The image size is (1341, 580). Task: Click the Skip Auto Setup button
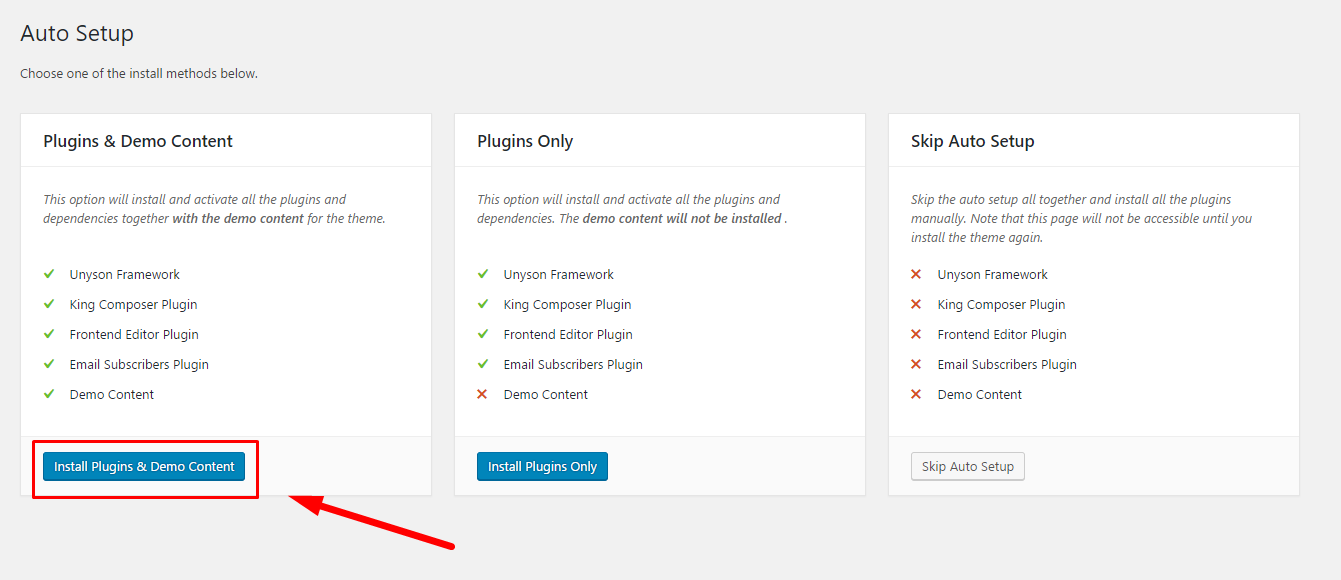click(967, 467)
